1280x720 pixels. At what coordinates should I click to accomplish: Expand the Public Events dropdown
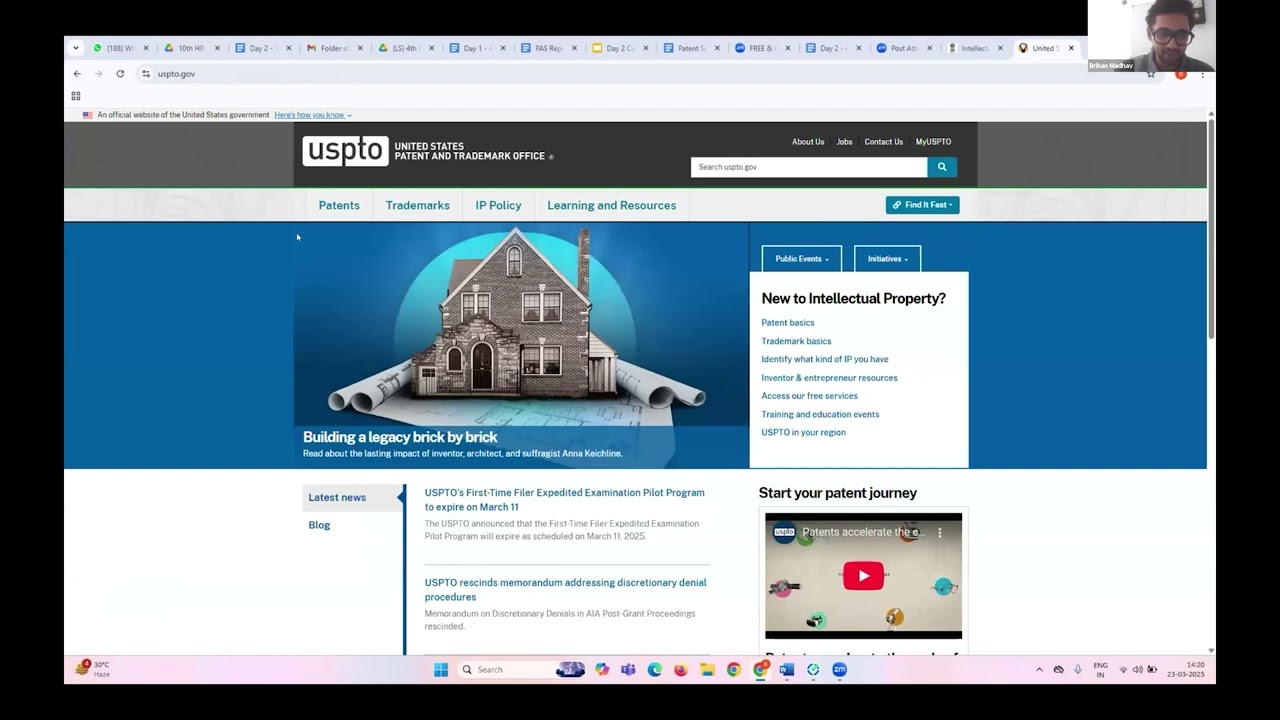click(x=802, y=259)
